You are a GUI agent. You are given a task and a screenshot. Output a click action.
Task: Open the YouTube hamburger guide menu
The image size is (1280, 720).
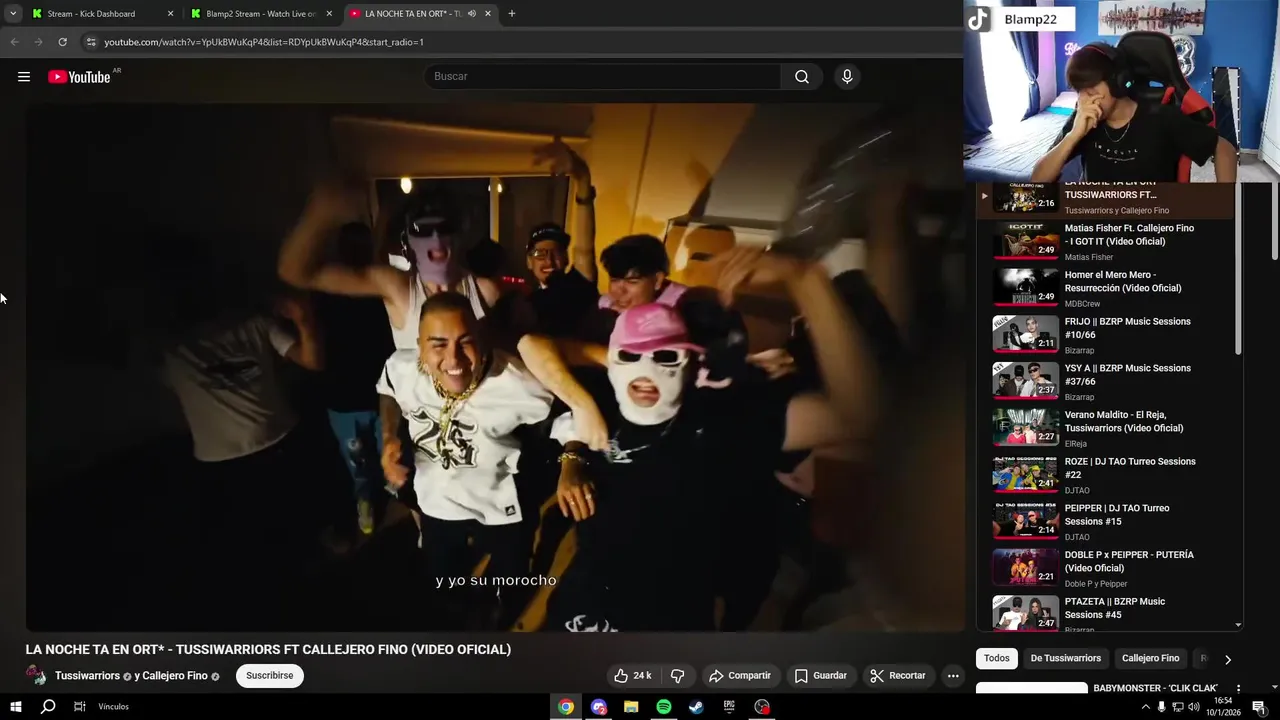tap(24, 77)
